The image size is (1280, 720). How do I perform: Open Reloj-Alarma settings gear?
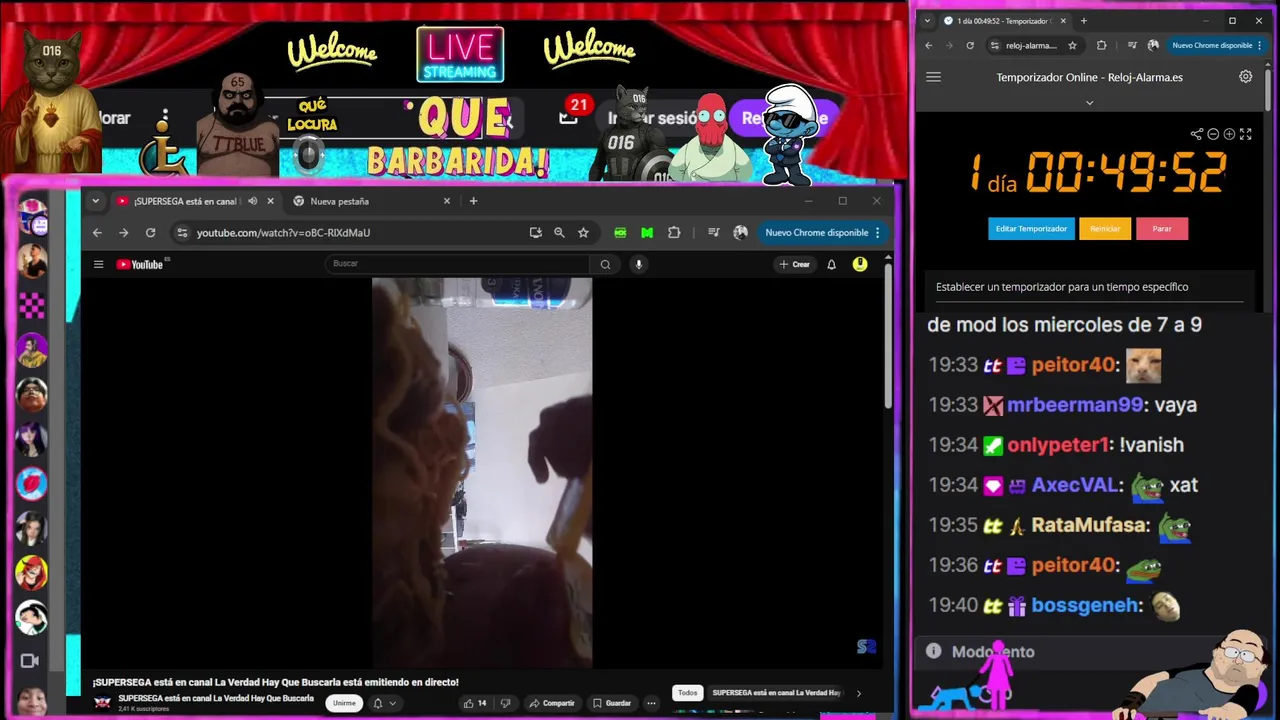coord(1245,77)
